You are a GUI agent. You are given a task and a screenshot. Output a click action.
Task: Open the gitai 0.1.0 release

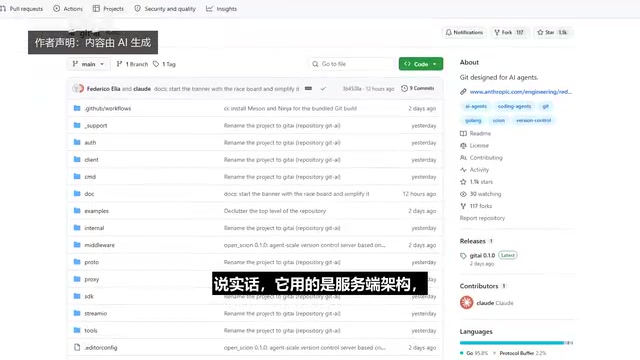482,256
